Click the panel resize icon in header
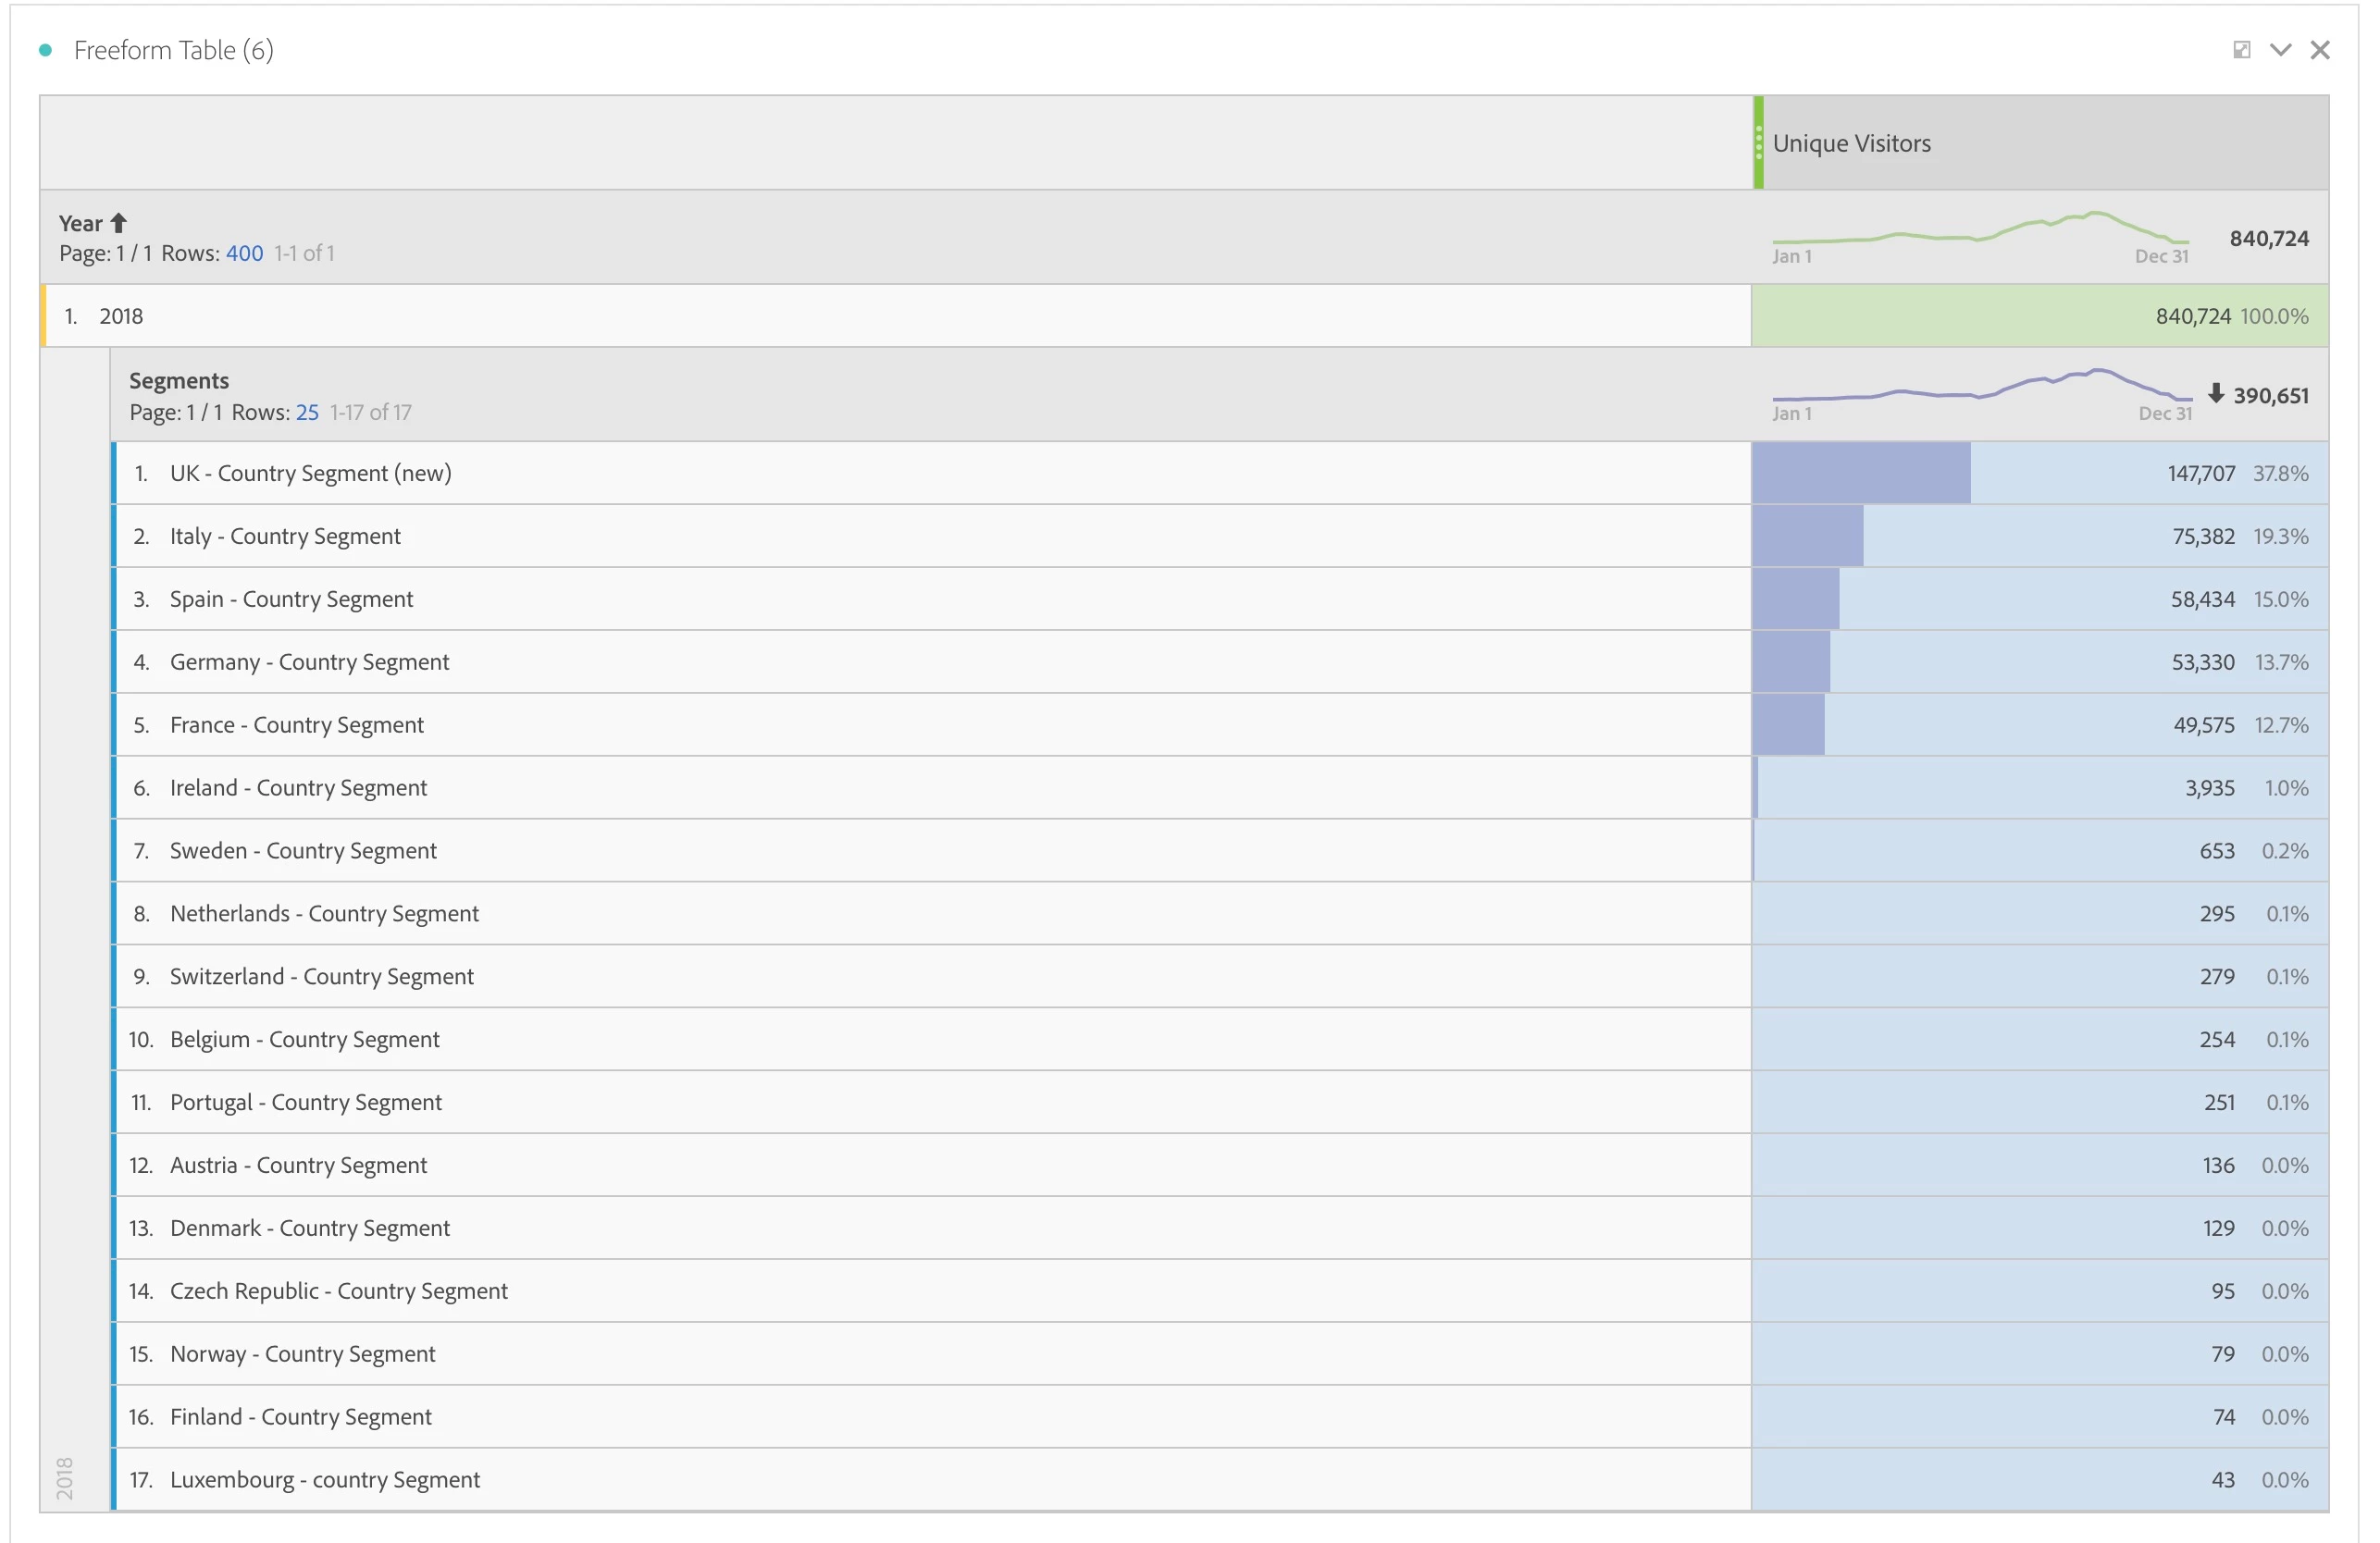 click(2241, 50)
